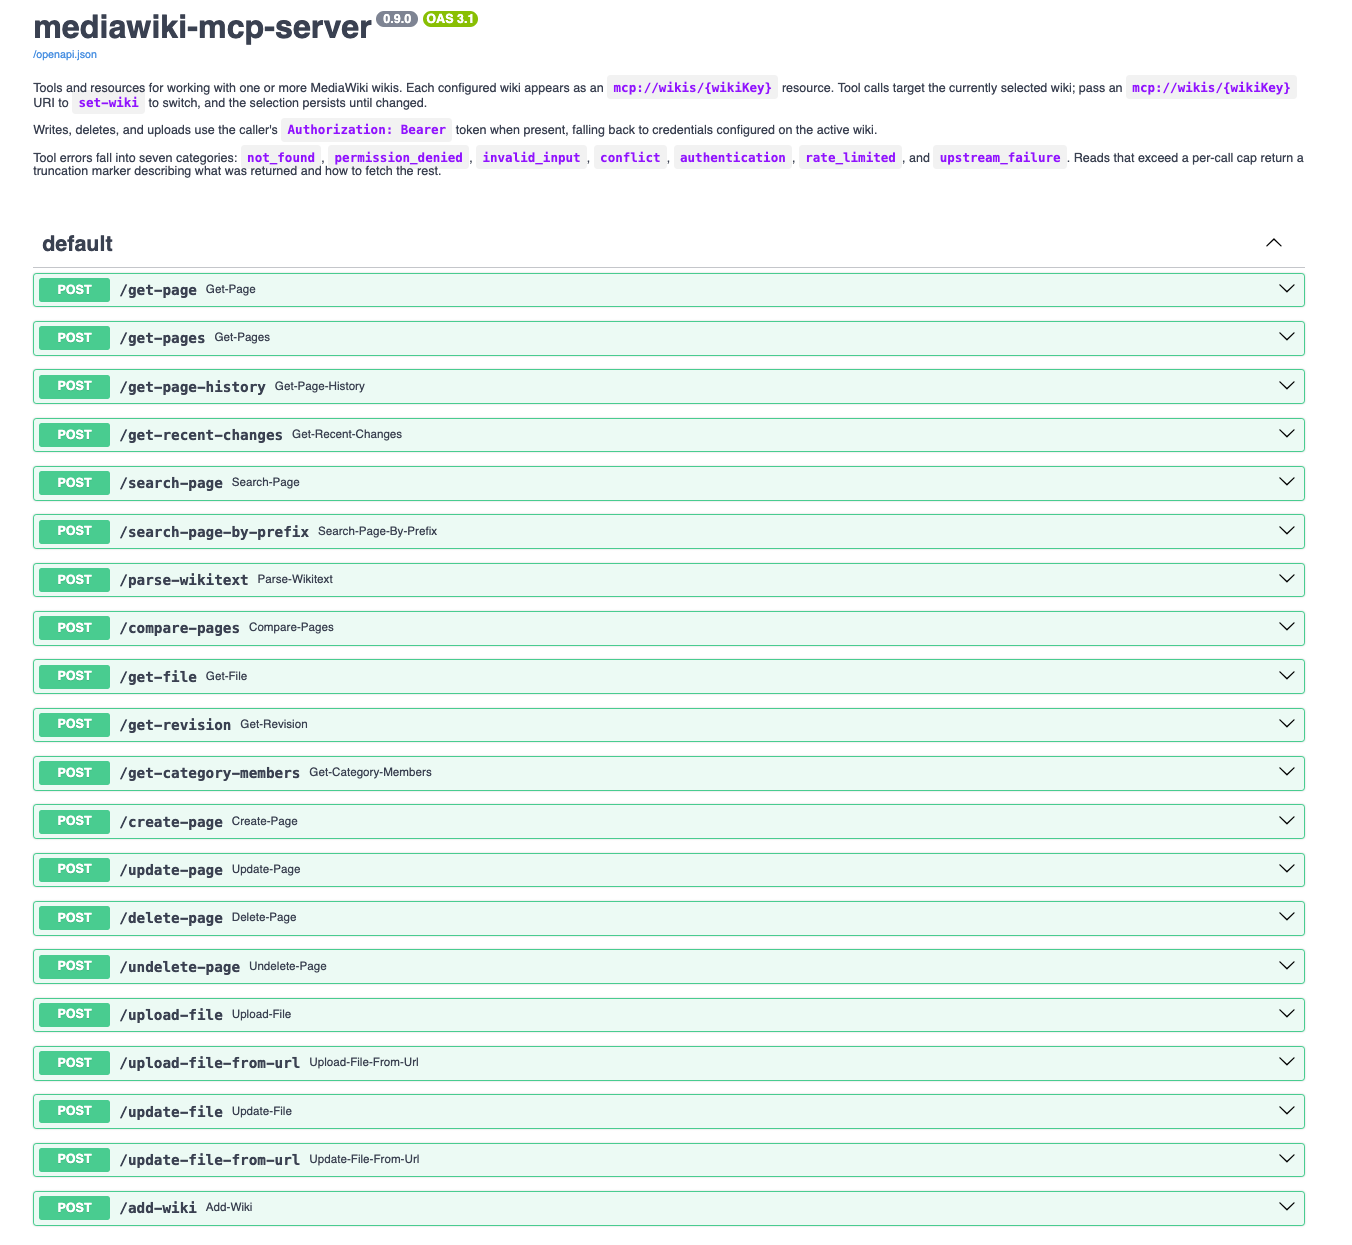This screenshot has width=1352, height=1245.
Task: Expand the /search-page-by-prefix row chevron
Action: click(x=1287, y=531)
